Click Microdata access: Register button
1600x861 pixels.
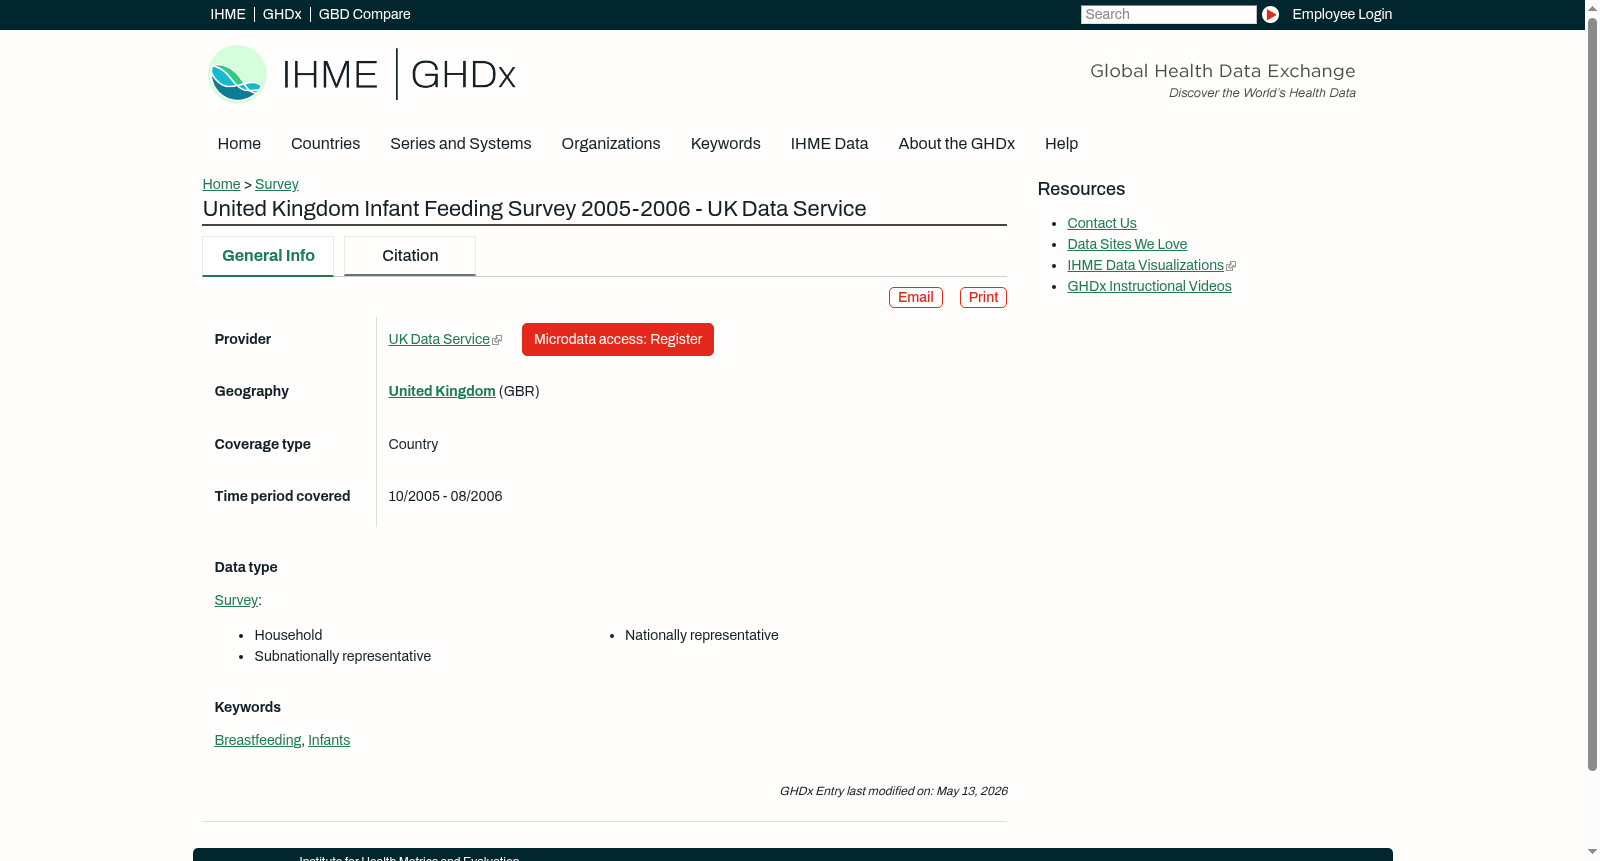coord(618,339)
